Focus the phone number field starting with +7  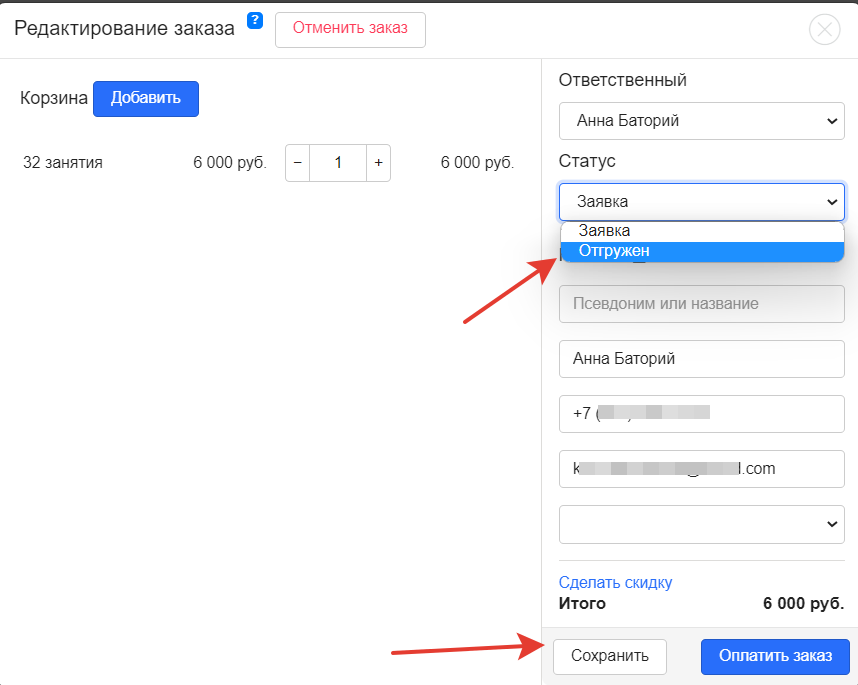pyautogui.click(x=702, y=413)
